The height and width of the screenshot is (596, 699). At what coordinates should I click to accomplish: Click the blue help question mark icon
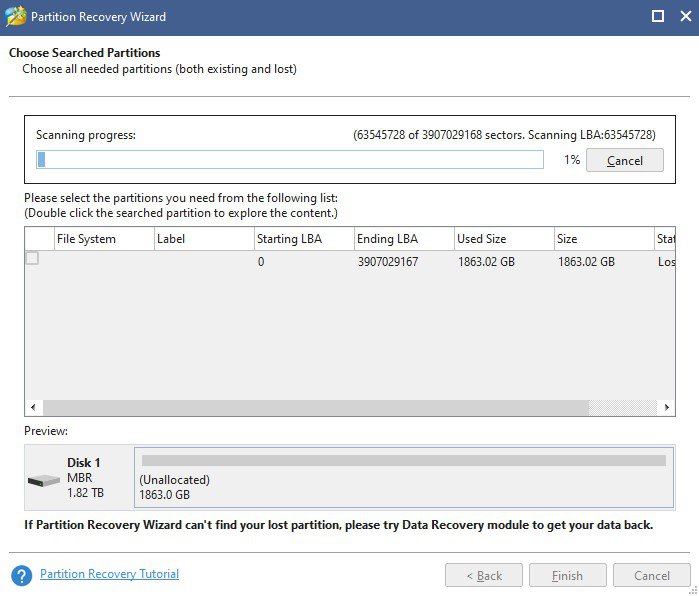click(x=22, y=575)
